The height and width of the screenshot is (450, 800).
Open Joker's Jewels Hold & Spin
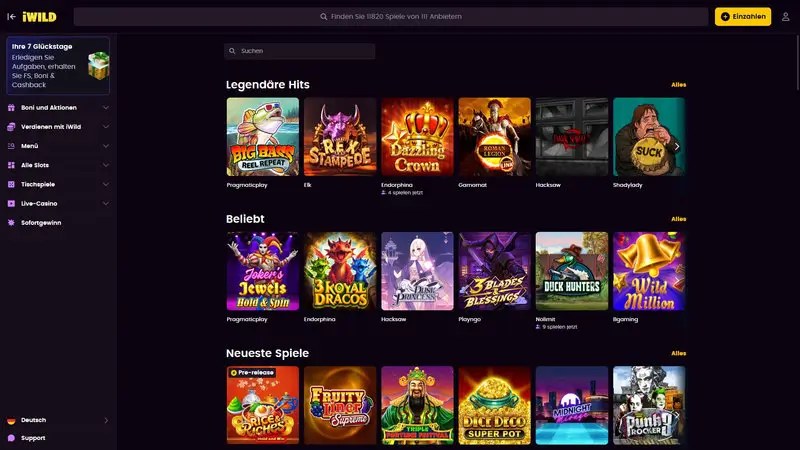tap(263, 271)
